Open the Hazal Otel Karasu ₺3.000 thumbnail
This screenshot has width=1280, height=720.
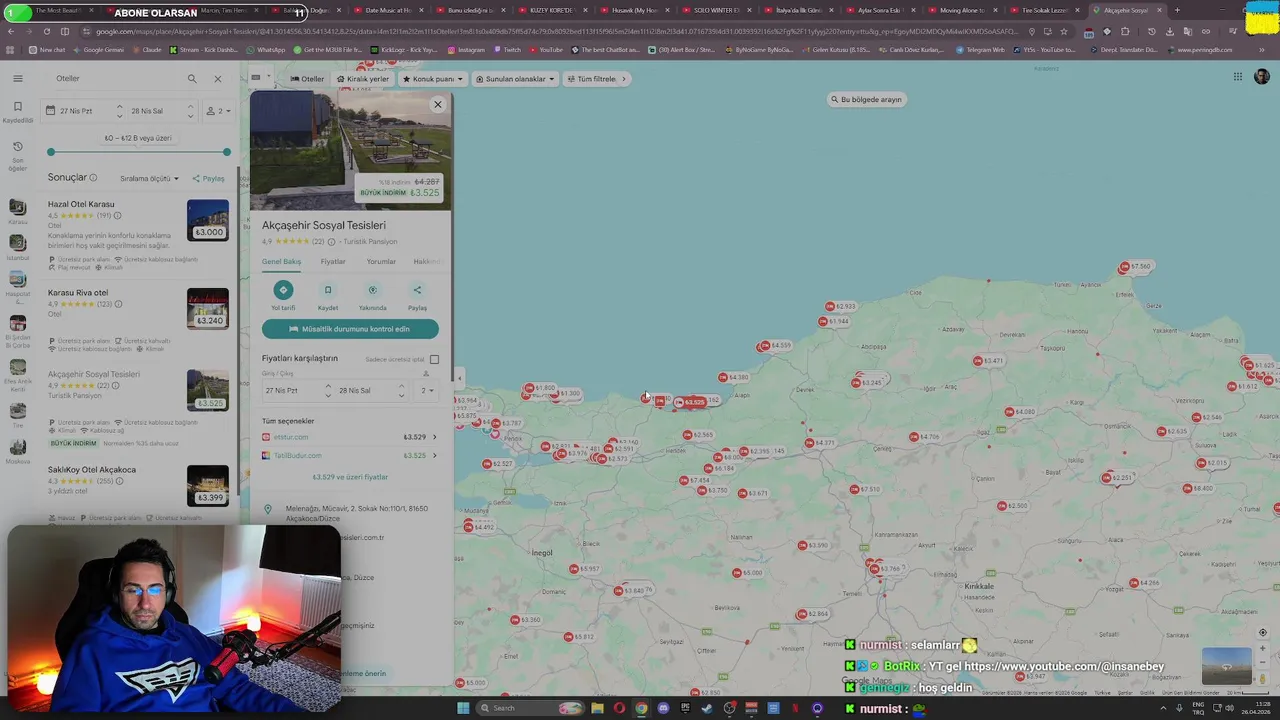pyautogui.click(x=208, y=220)
